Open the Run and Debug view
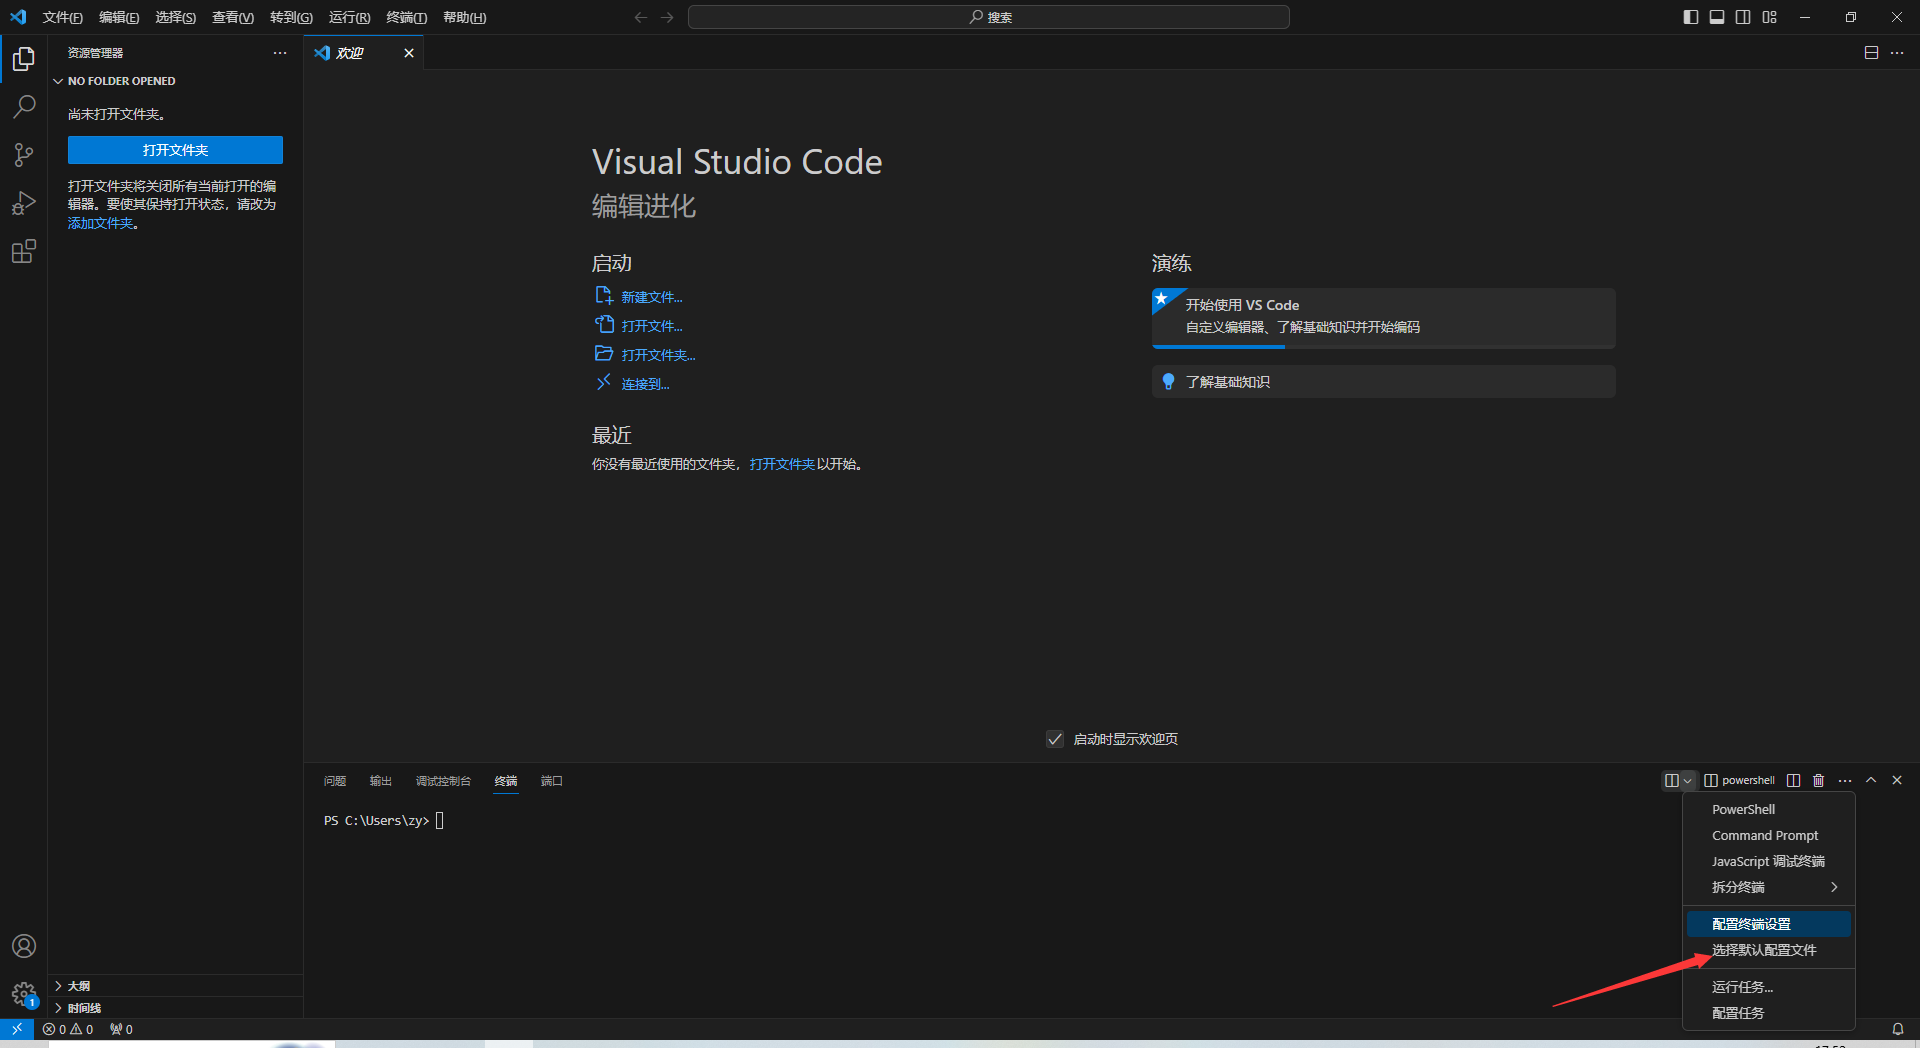The image size is (1920, 1048). [x=24, y=203]
